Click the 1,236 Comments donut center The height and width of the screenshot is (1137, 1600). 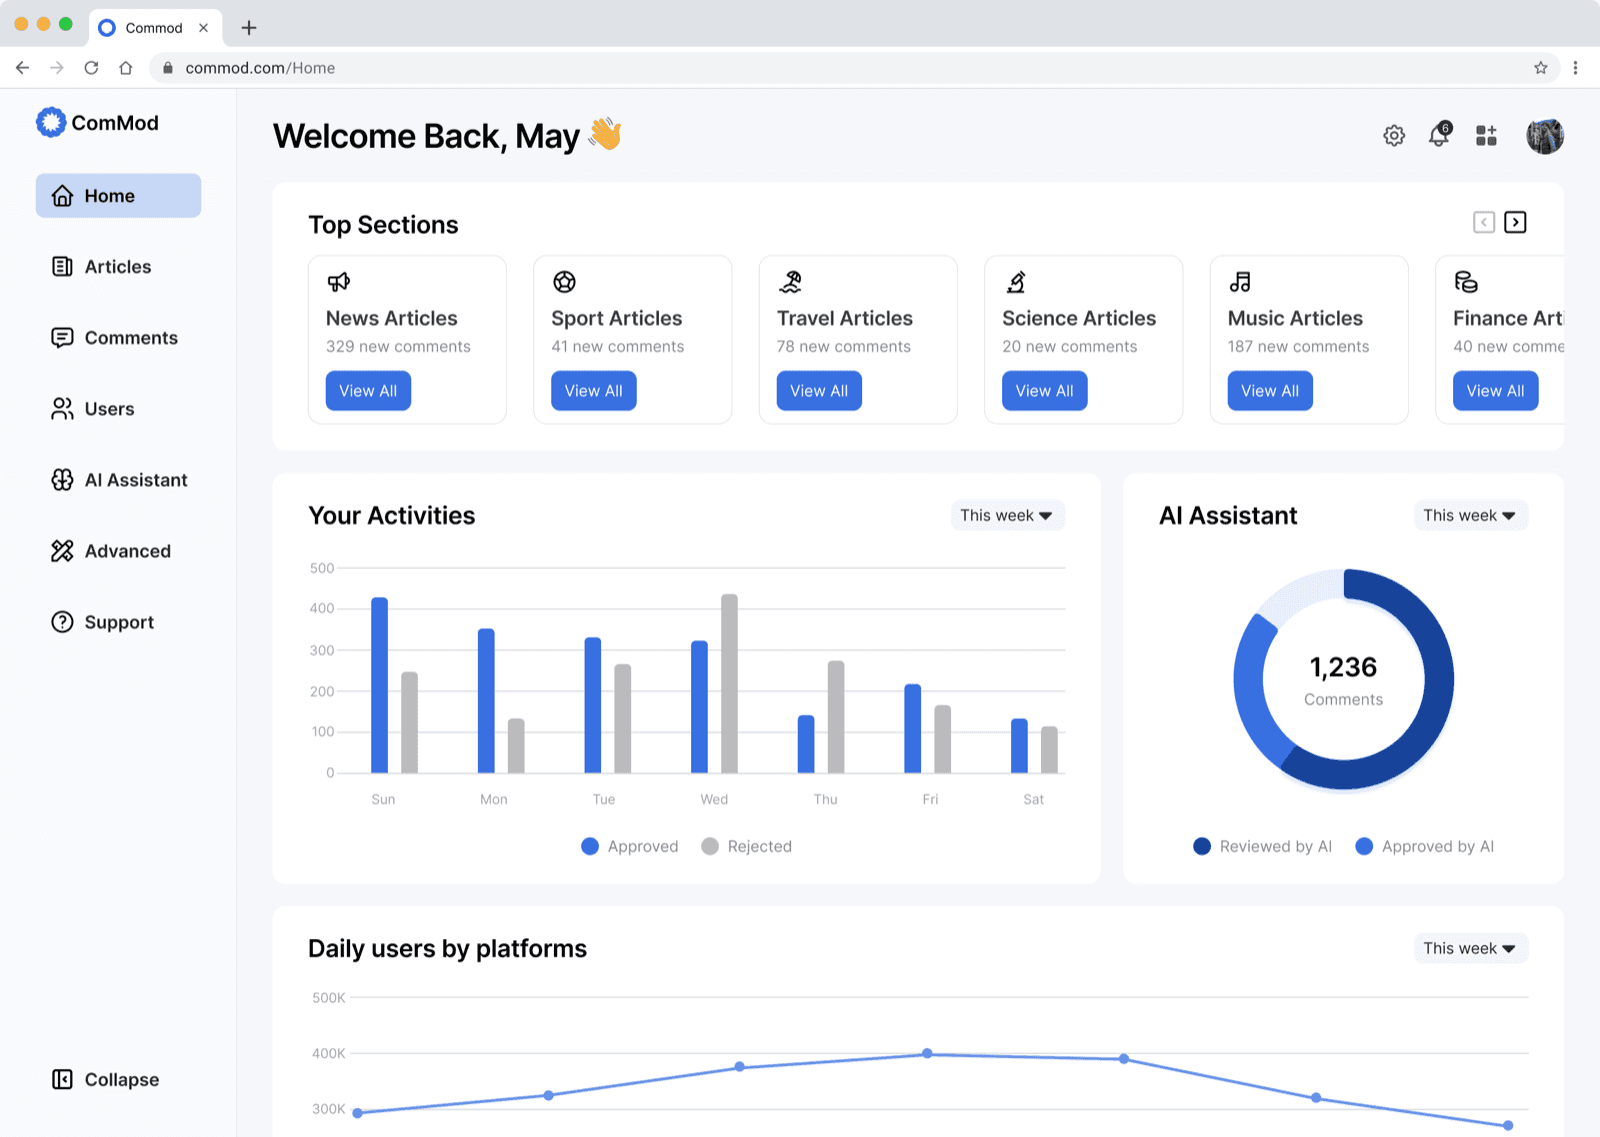click(1343, 680)
